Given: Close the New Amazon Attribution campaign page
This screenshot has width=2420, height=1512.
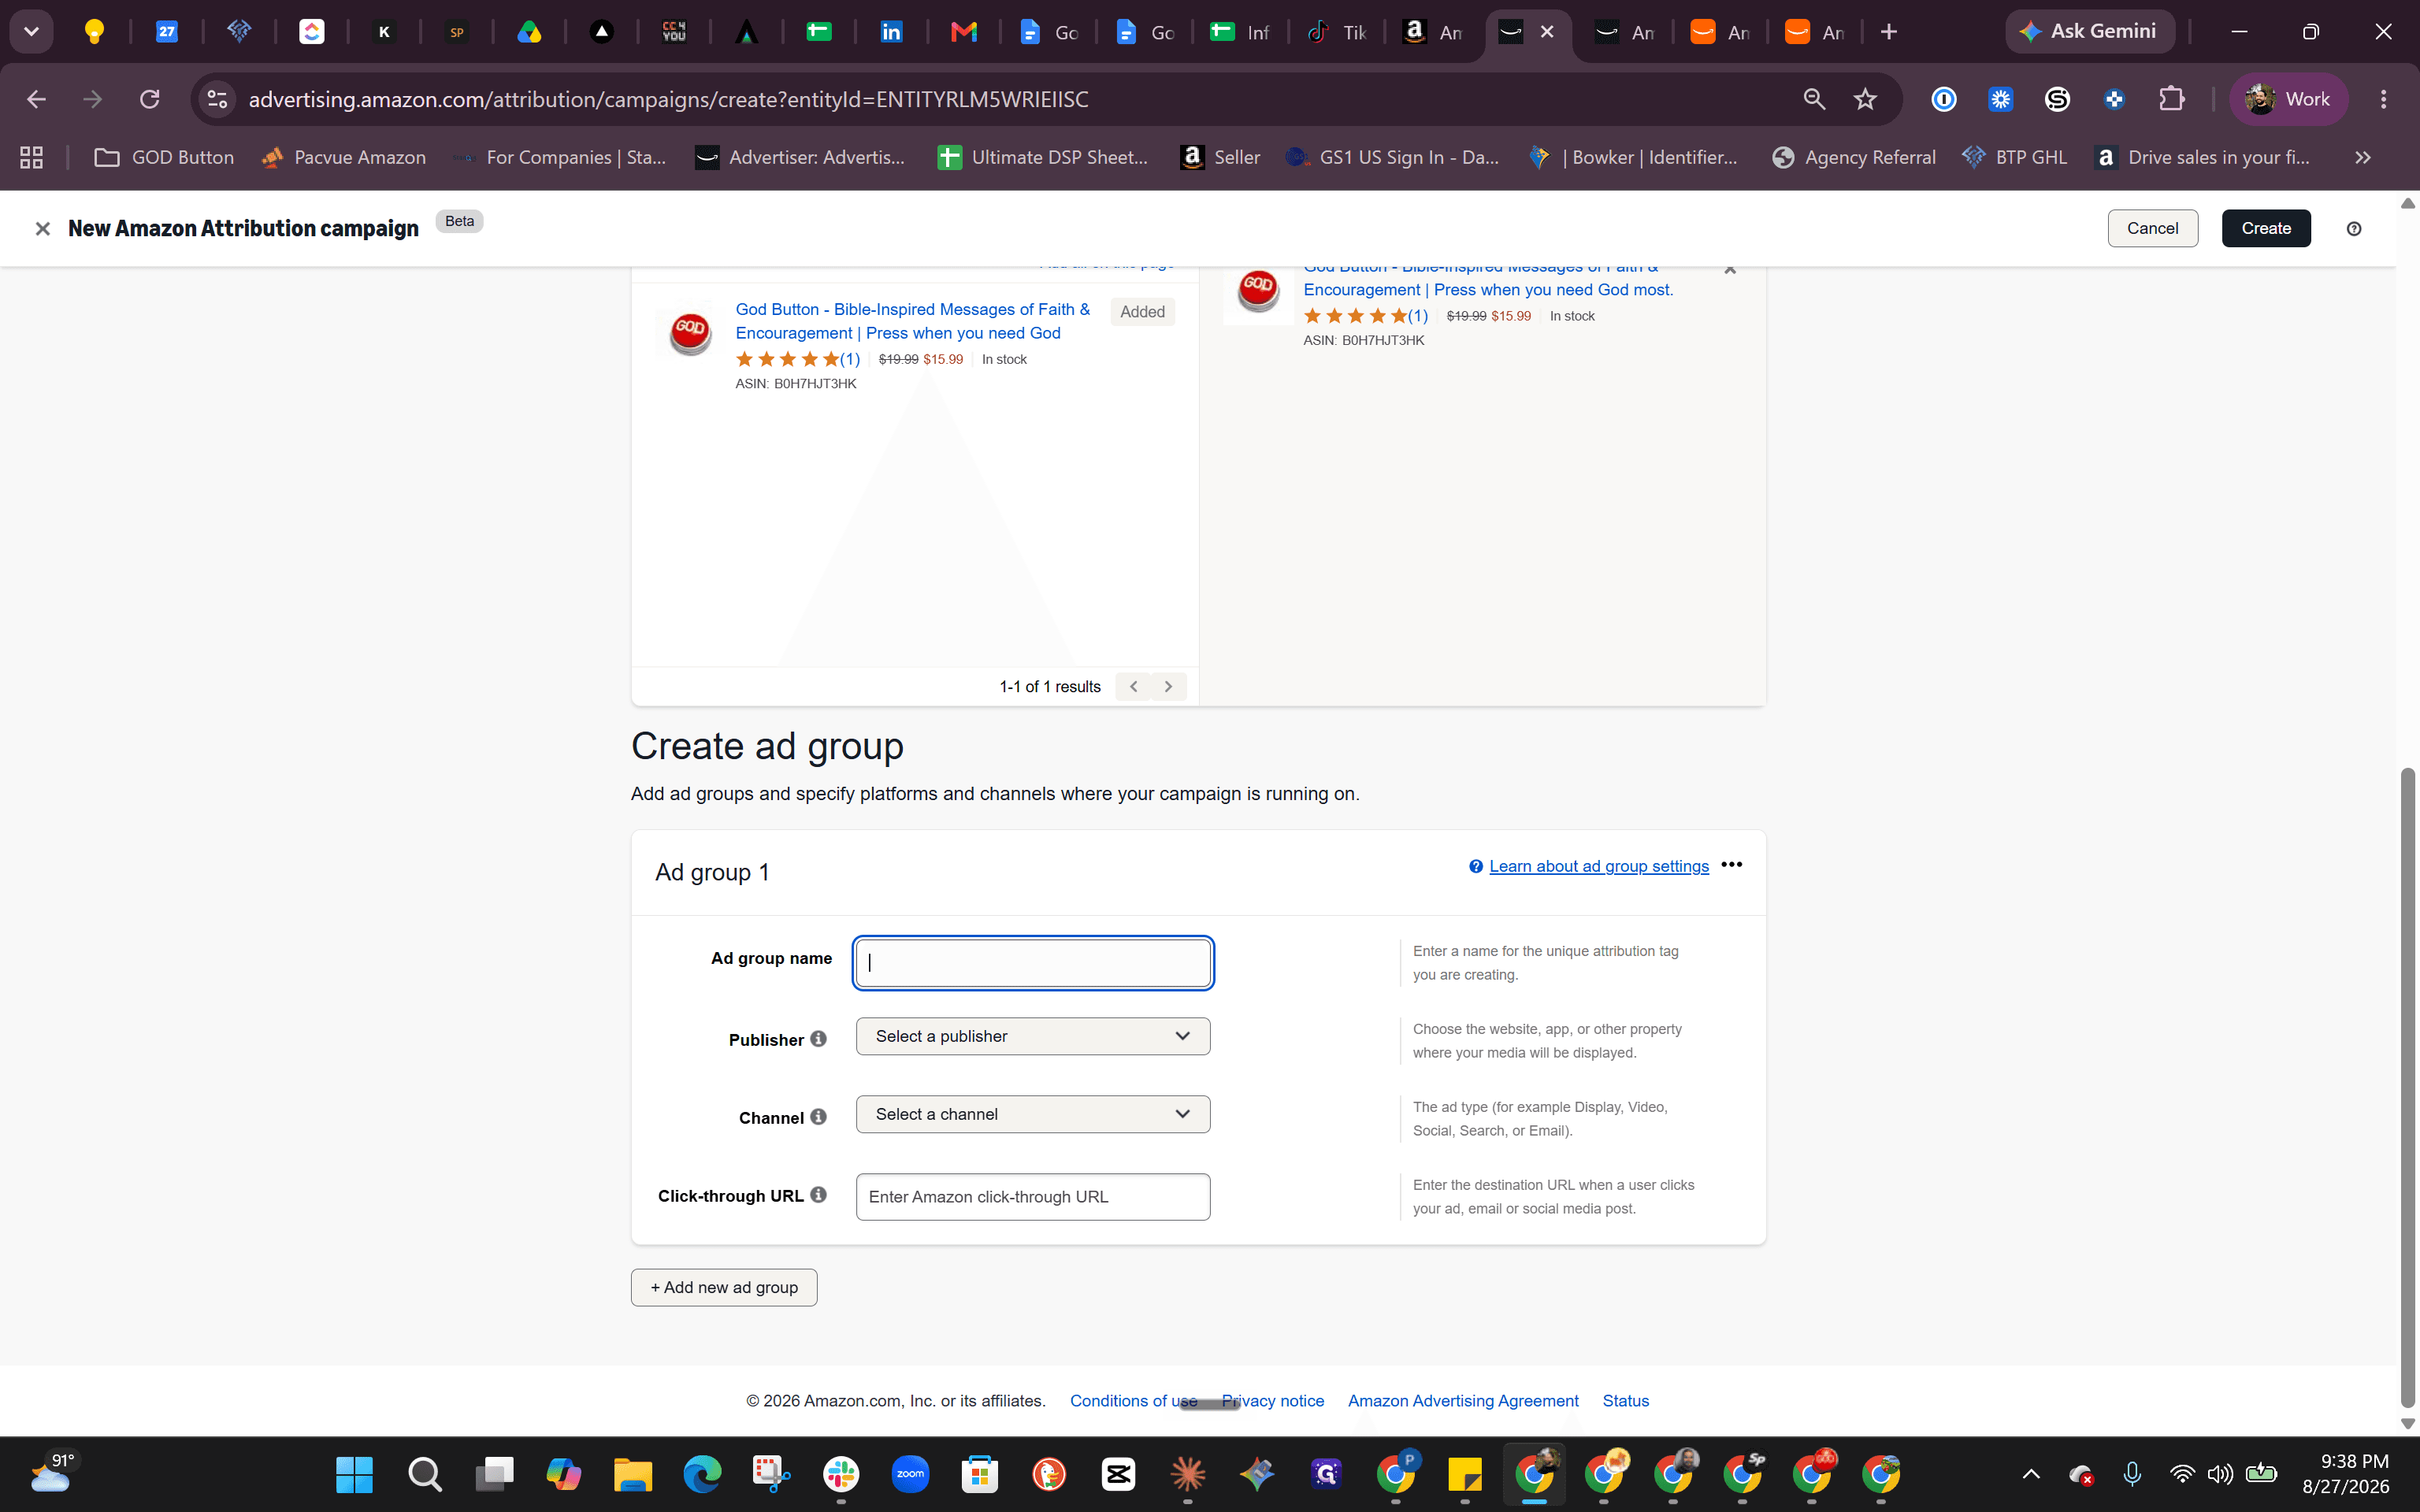Looking at the screenshot, I should coord(42,229).
